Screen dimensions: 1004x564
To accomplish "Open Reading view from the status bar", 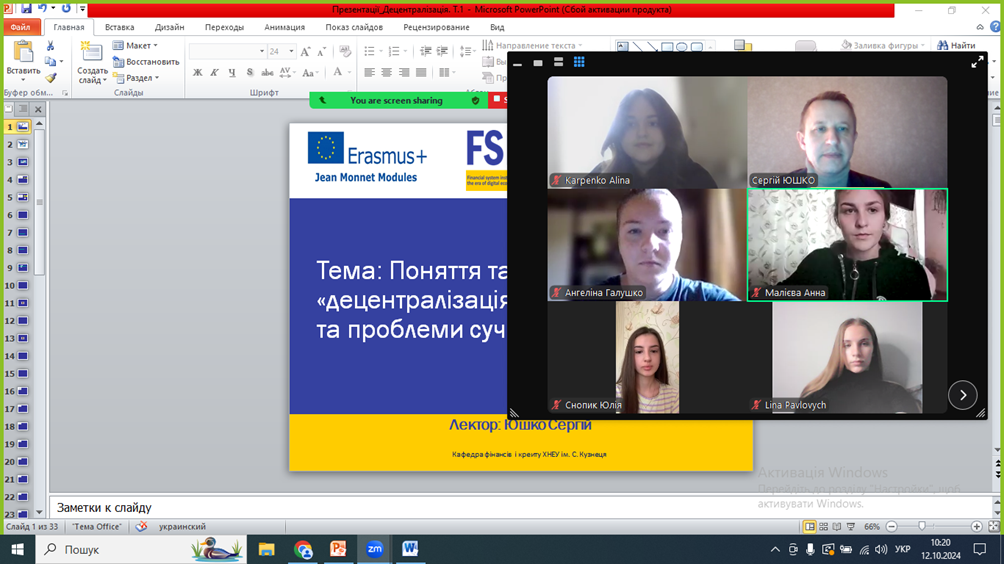I will coord(837,526).
